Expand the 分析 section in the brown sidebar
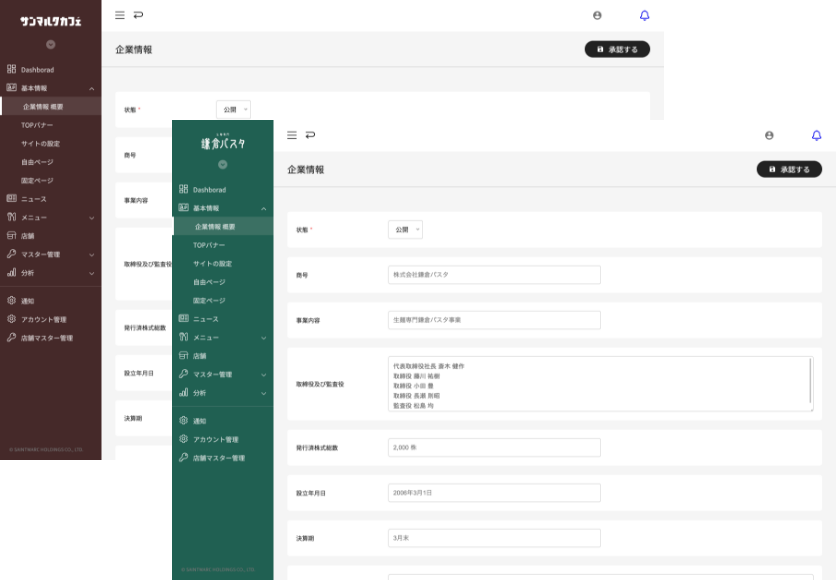This screenshot has height=580, width=836. pyautogui.click(x=92, y=273)
